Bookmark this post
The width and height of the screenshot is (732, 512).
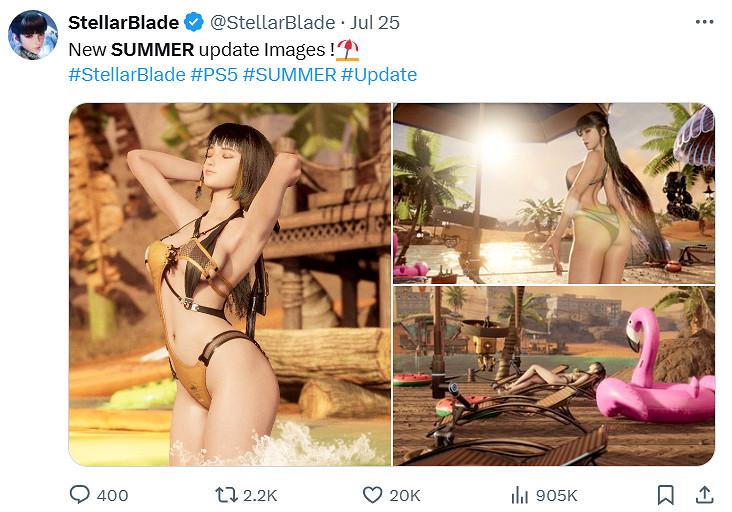[x=666, y=495]
